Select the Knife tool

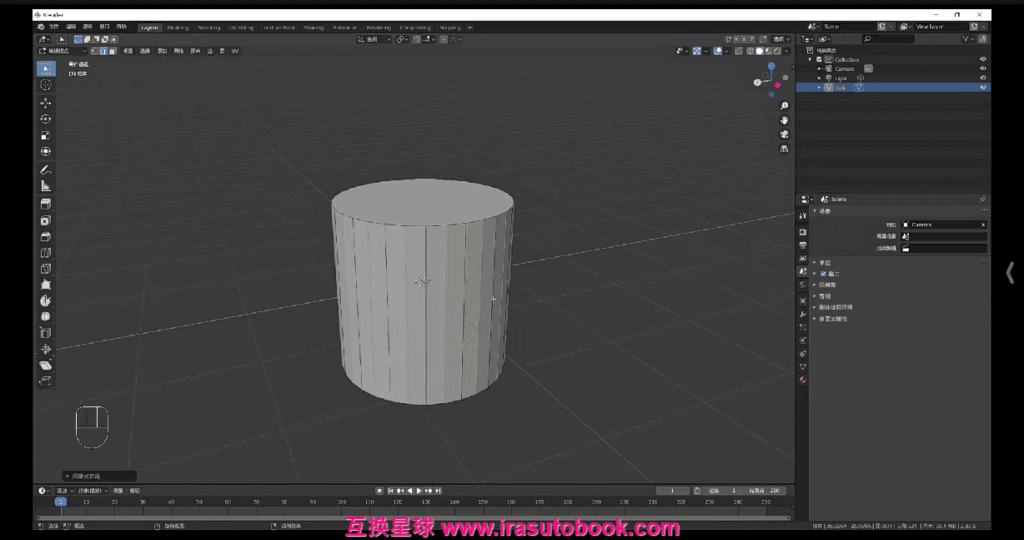(x=46, y=268)
